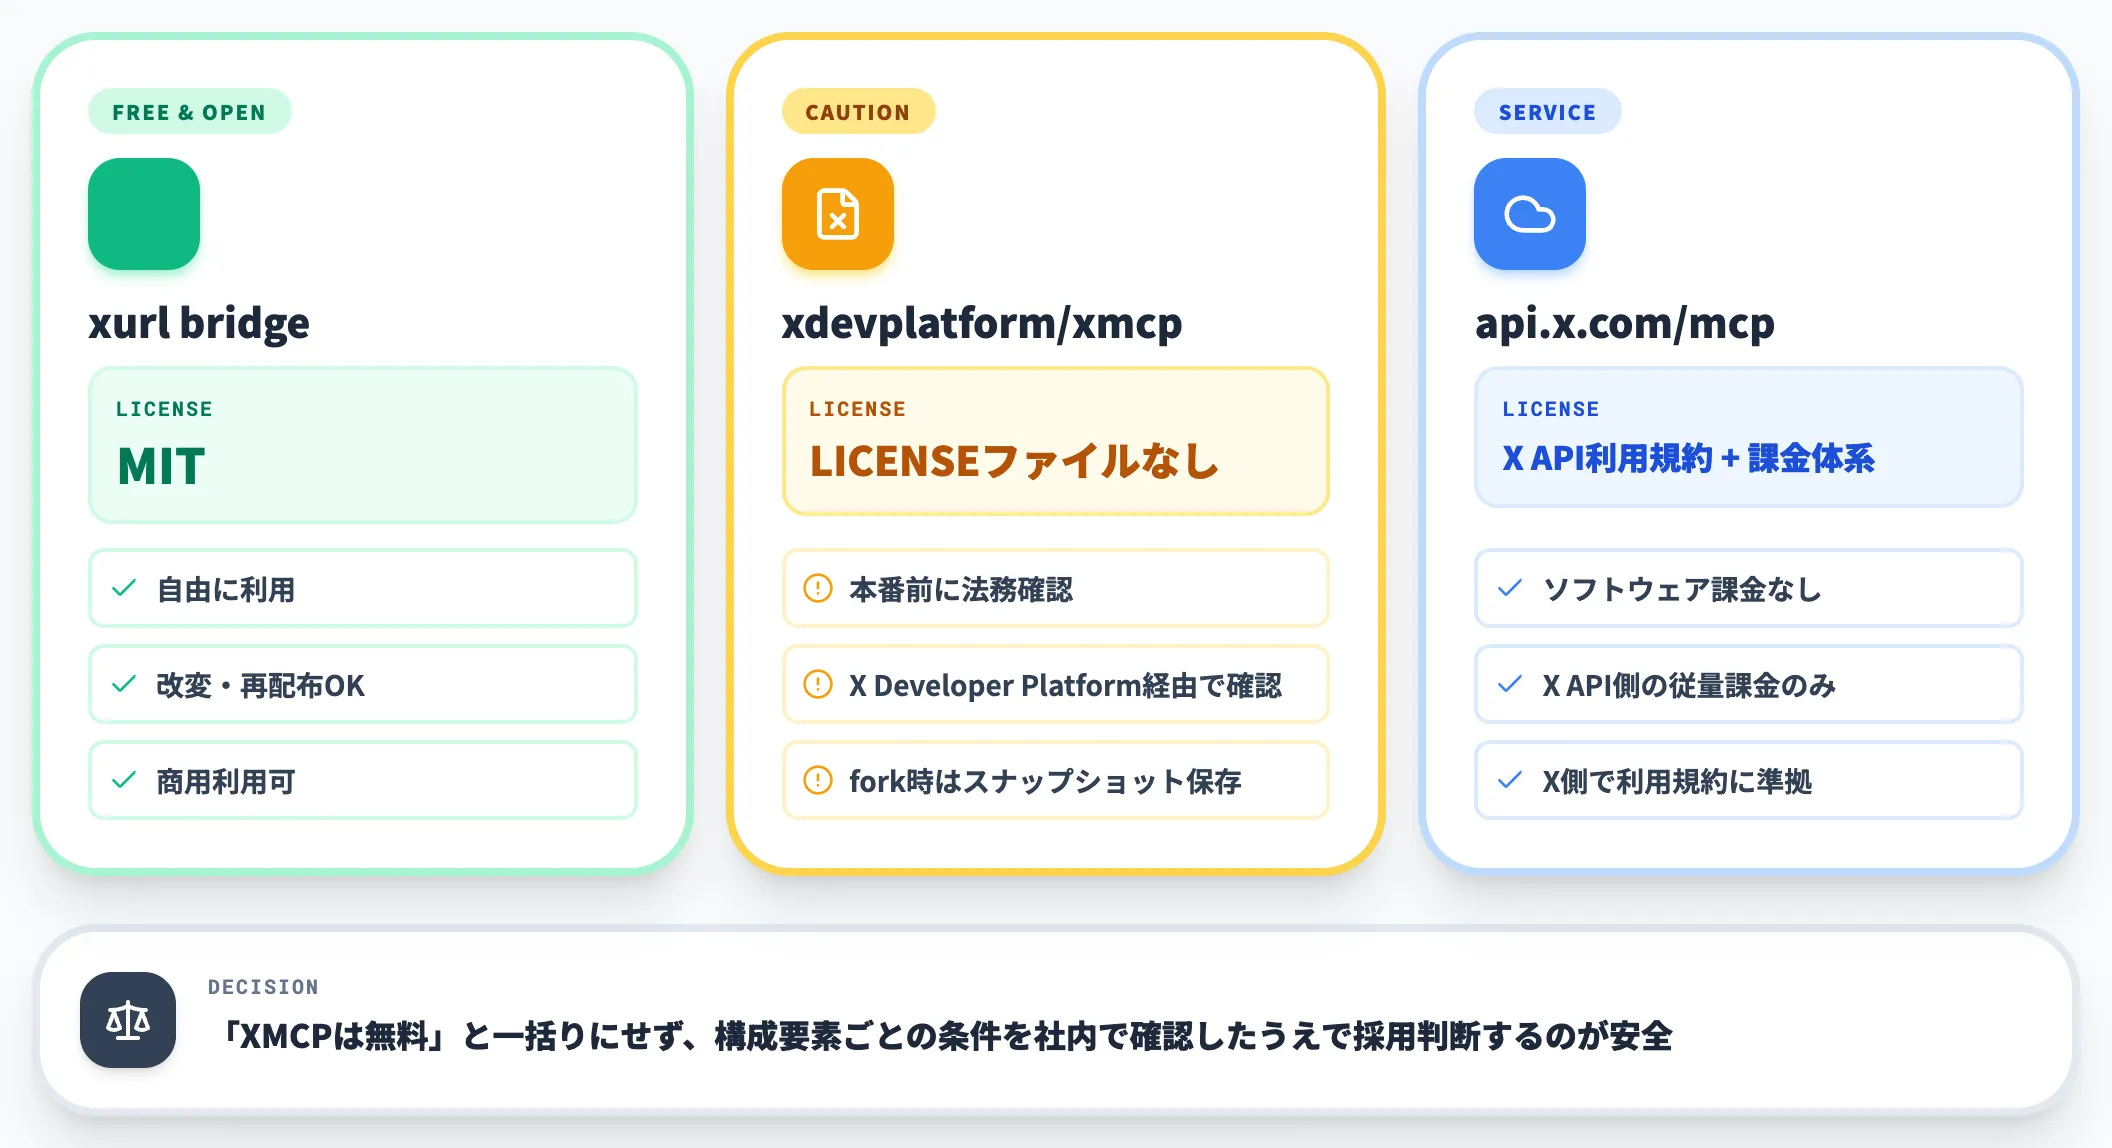Click the scales decision icon

click(x=128, y=1020)
